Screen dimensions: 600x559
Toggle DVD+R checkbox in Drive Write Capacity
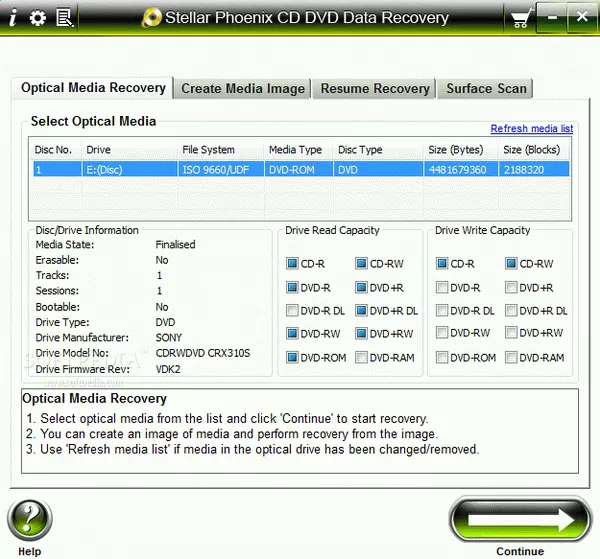pyautogui.click(x=511, y=287)
